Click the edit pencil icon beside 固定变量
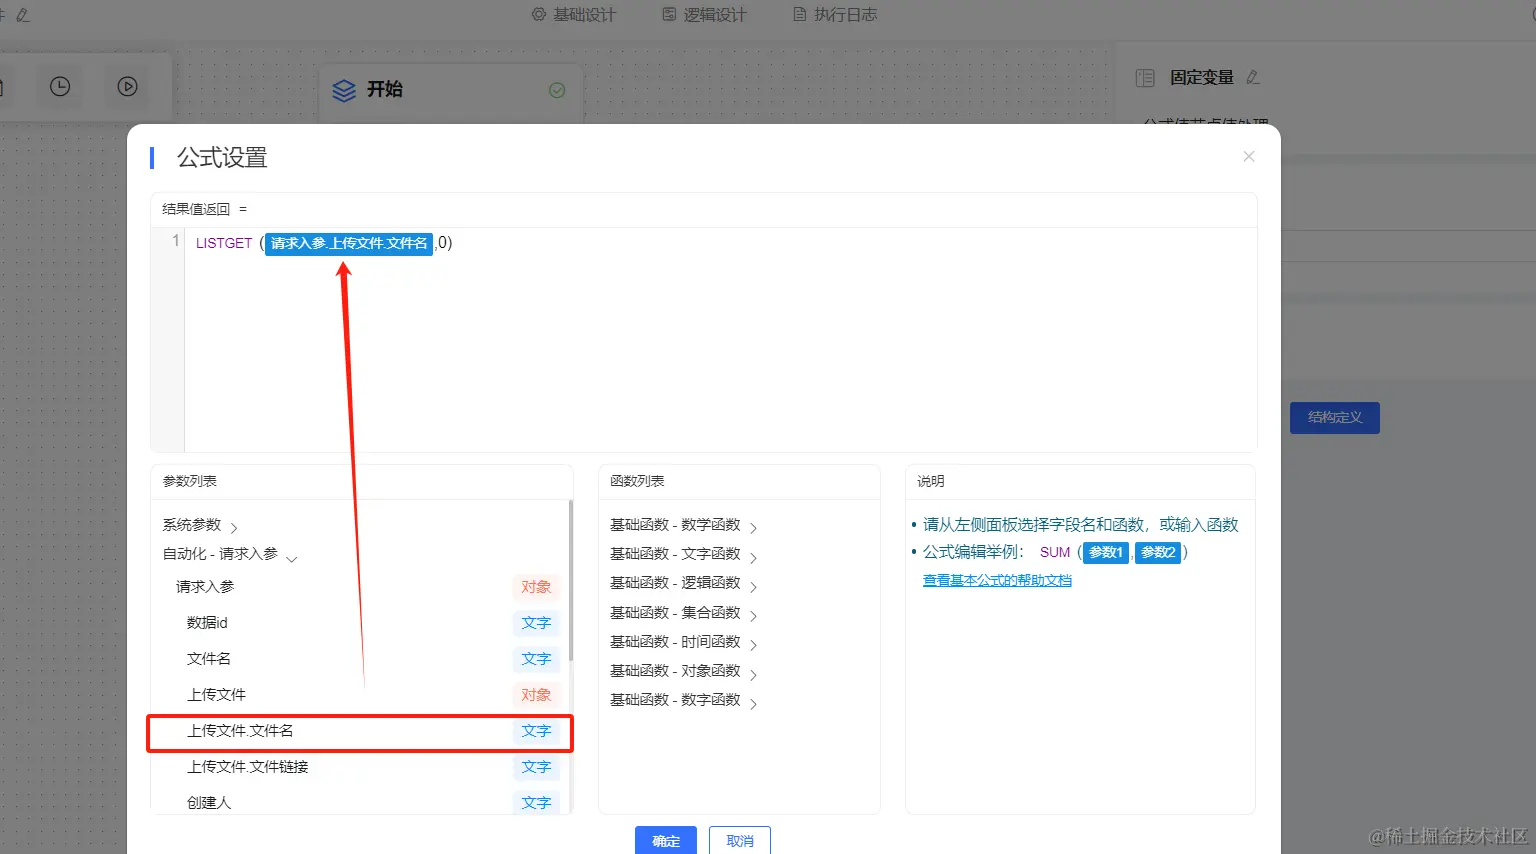This screenshot has width=1536, height=854. (x=1253, y=77)
